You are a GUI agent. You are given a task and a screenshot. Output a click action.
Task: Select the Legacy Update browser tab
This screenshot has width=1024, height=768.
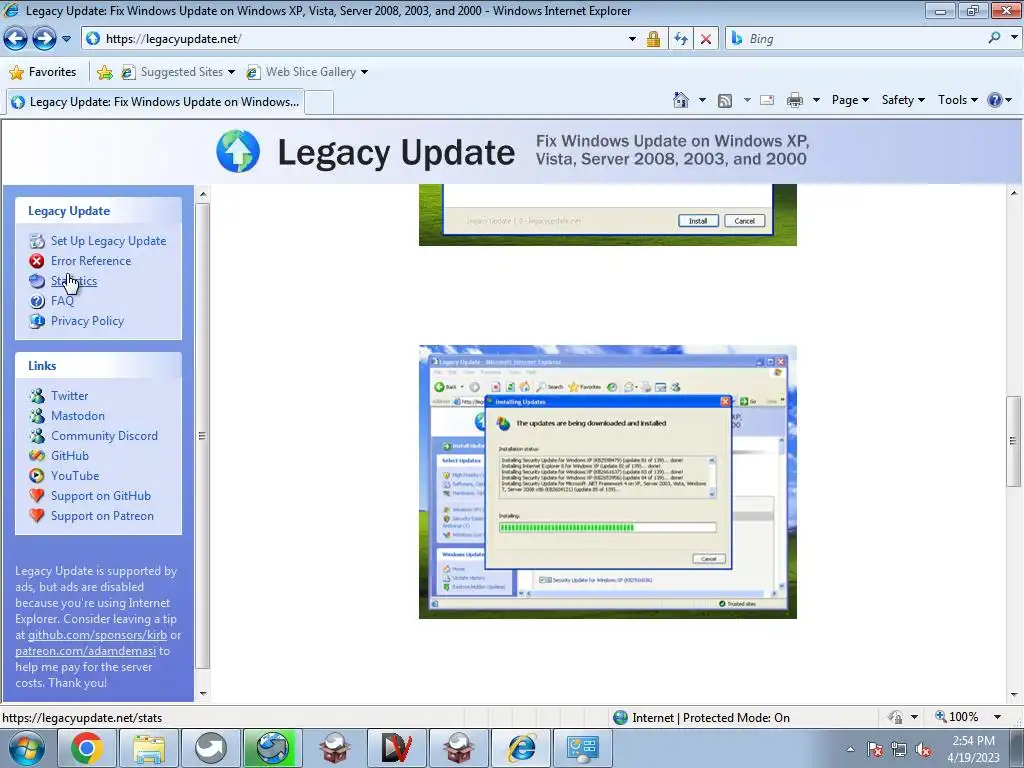pos(155,102)
